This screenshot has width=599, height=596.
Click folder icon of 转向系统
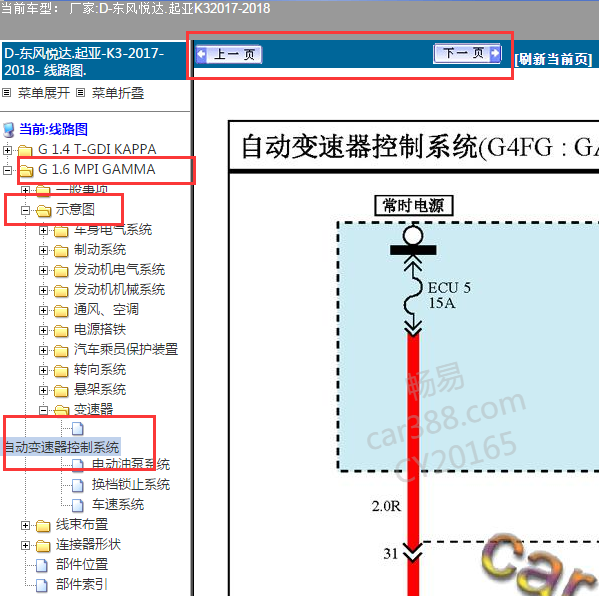tap(61, 371)
